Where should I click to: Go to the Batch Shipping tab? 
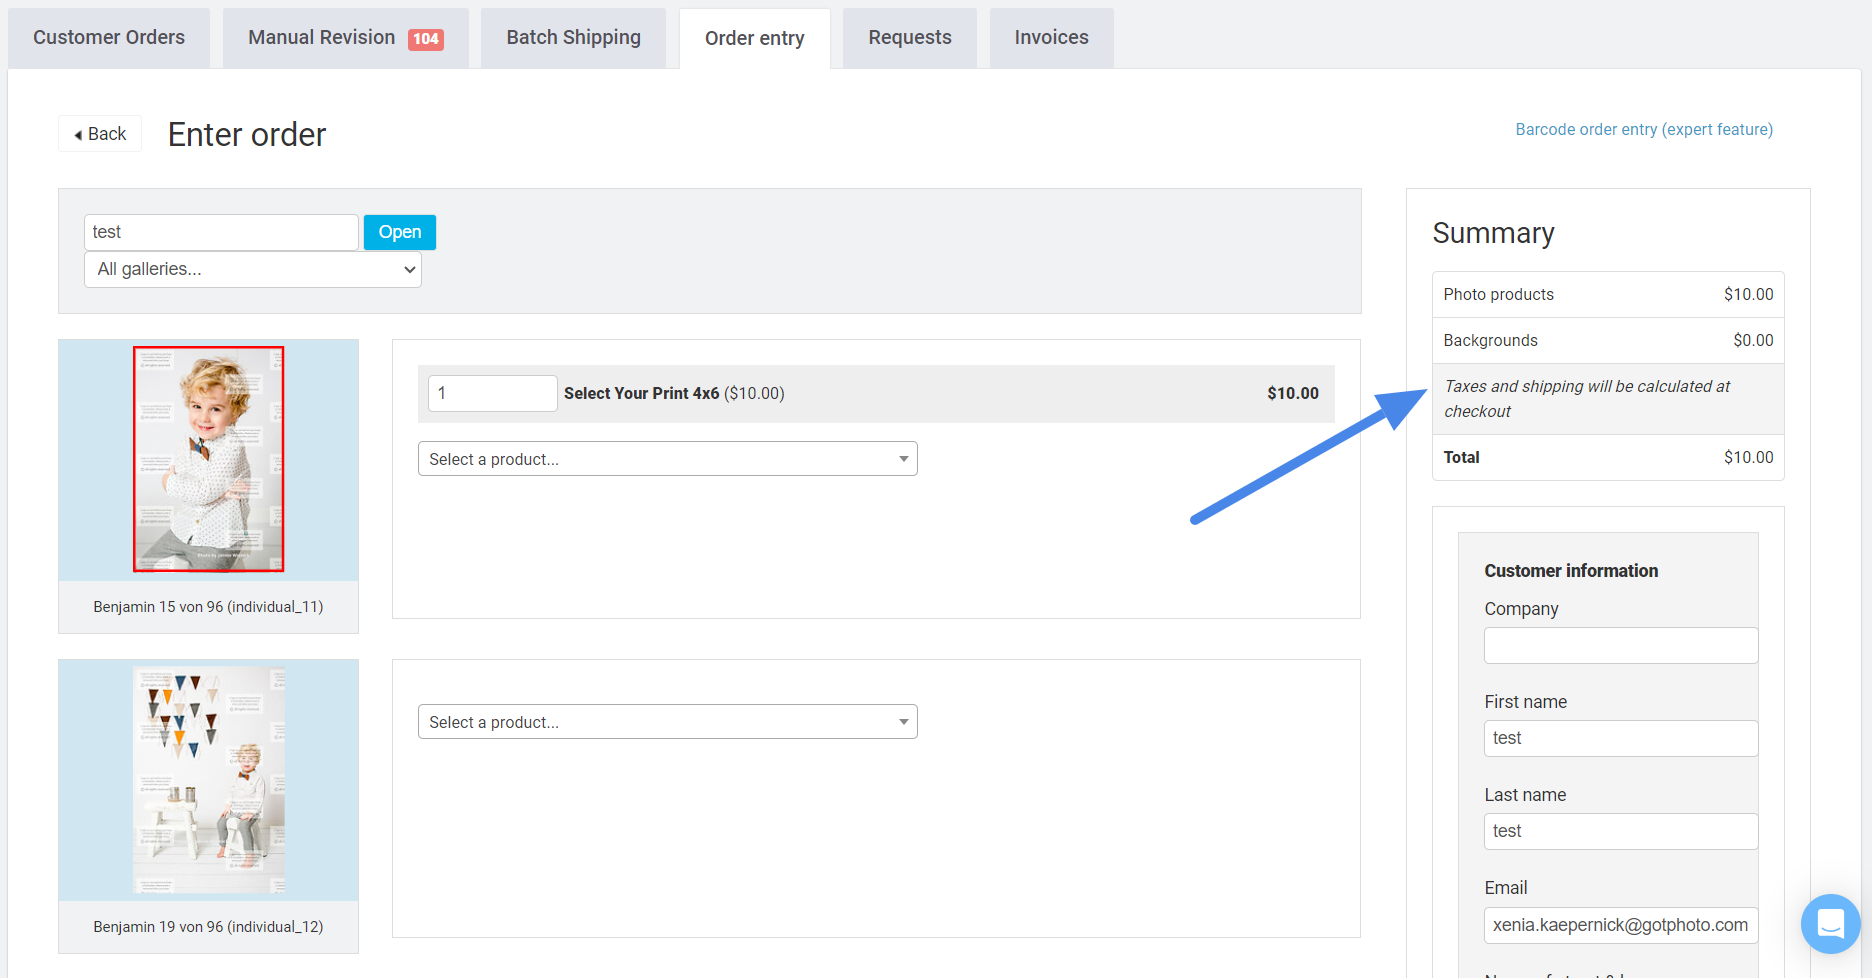573,38
